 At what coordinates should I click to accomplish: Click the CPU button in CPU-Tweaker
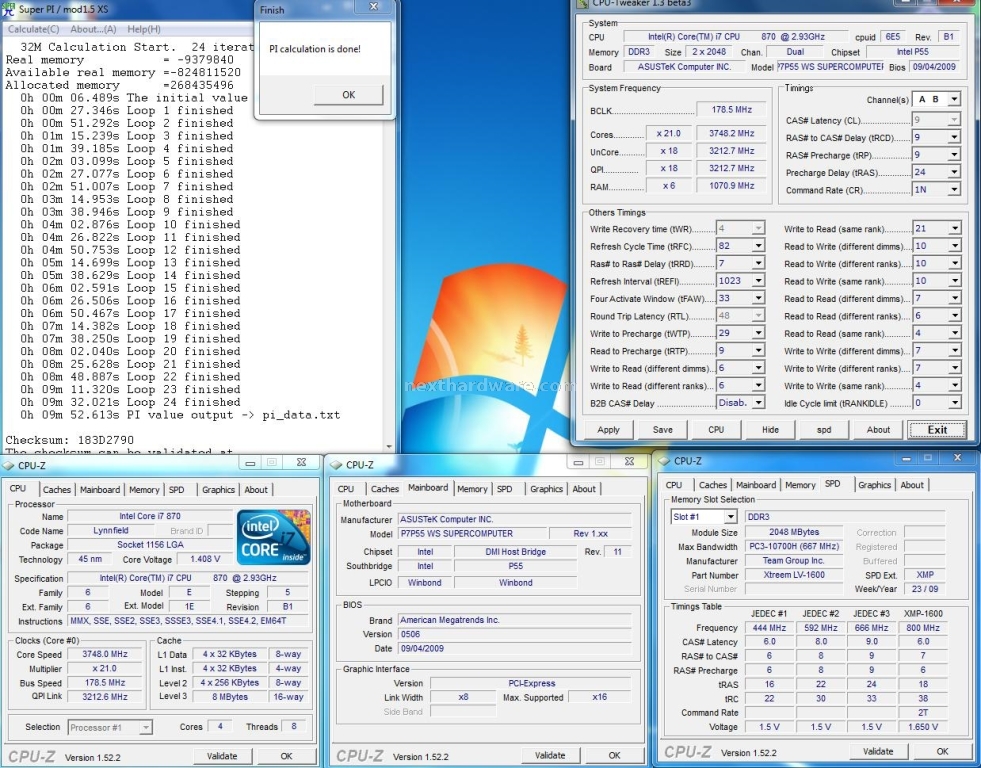716,430
